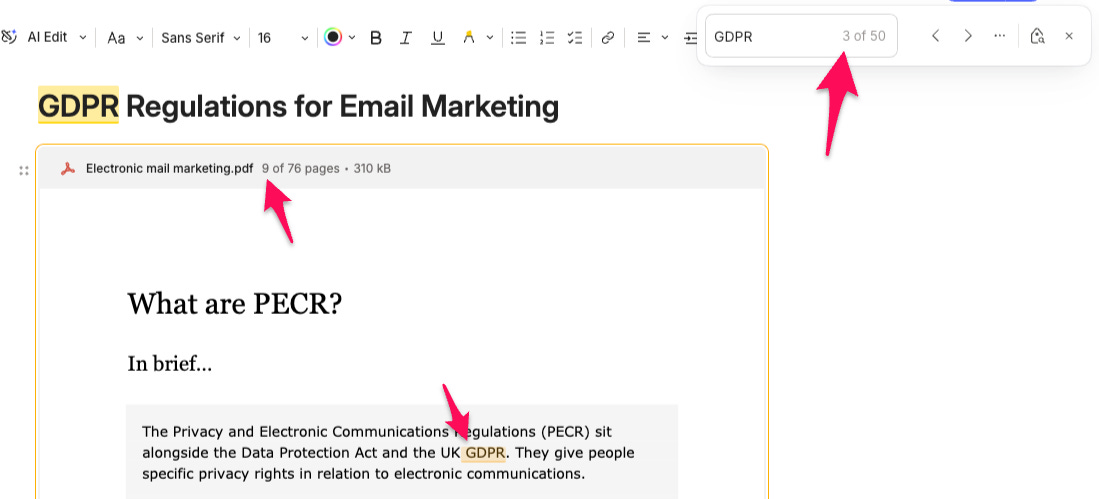This screenshot has height=499, width=1099.
Task: Toggle italic formatting
Action: (x=405, y=38)
